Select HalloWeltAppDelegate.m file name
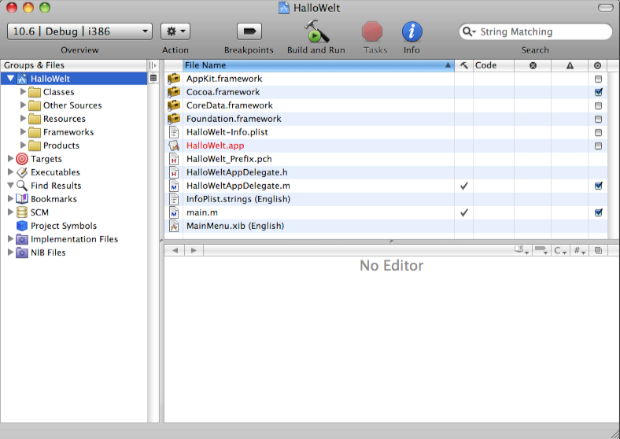The height and width of the screenshot is (439, 620). [238, 185]
